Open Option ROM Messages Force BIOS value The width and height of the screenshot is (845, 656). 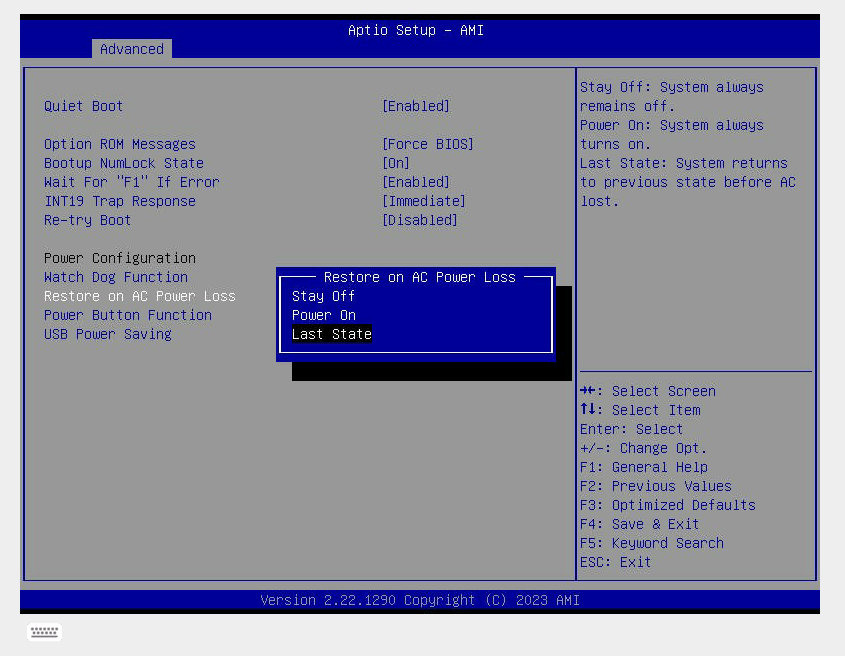(x=427, y=144)
